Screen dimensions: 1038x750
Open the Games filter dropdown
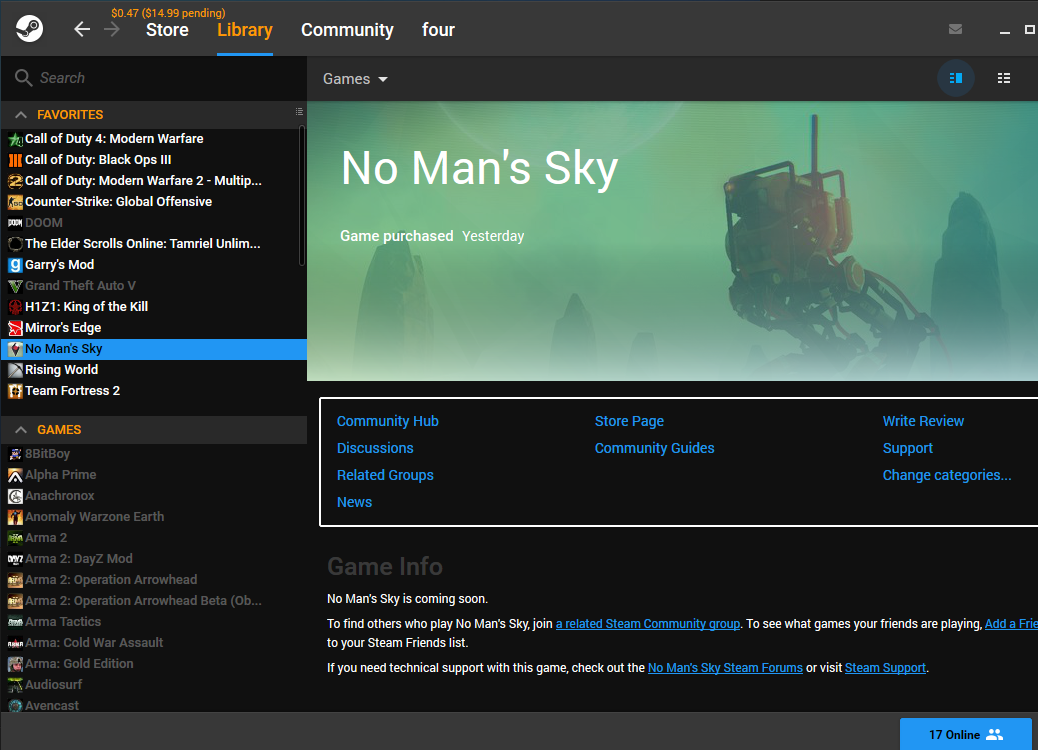tap(355, 79)
